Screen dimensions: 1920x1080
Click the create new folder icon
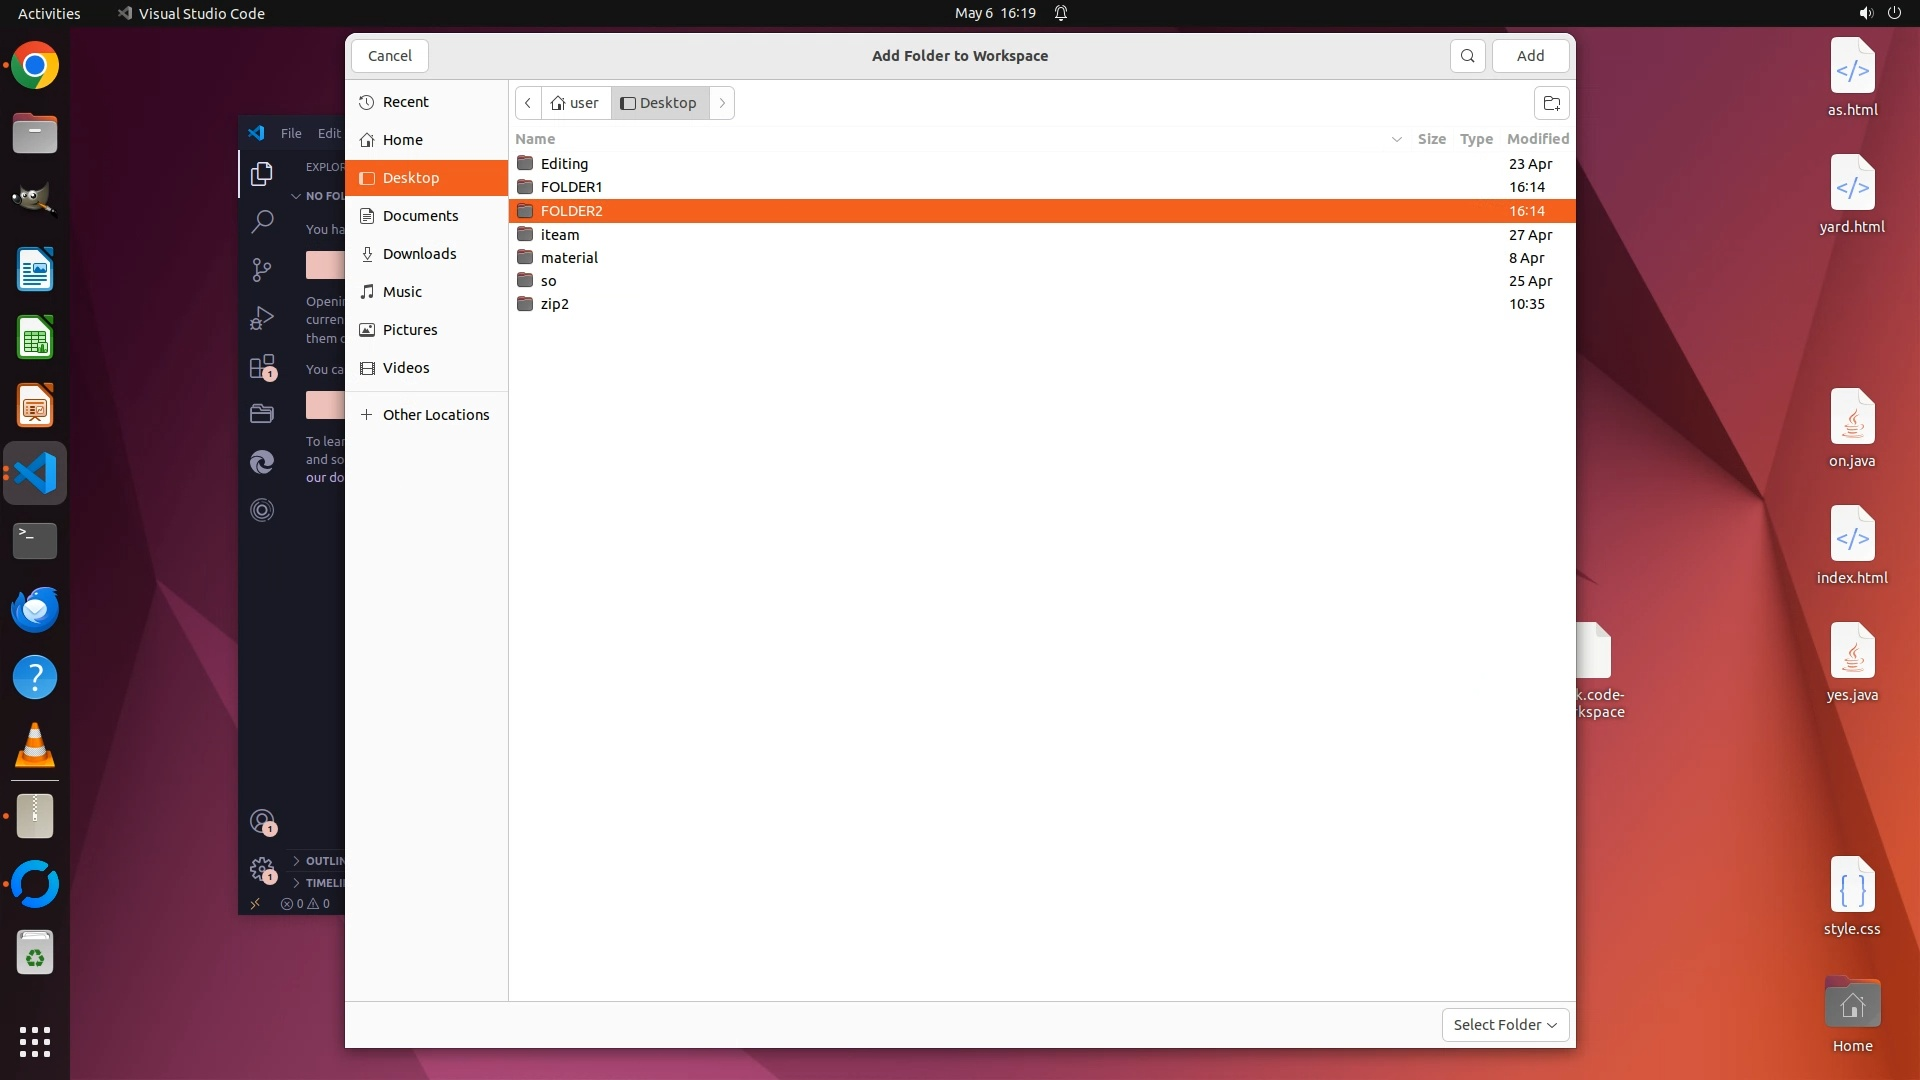pyautogui.click(x=1551, y=103)
